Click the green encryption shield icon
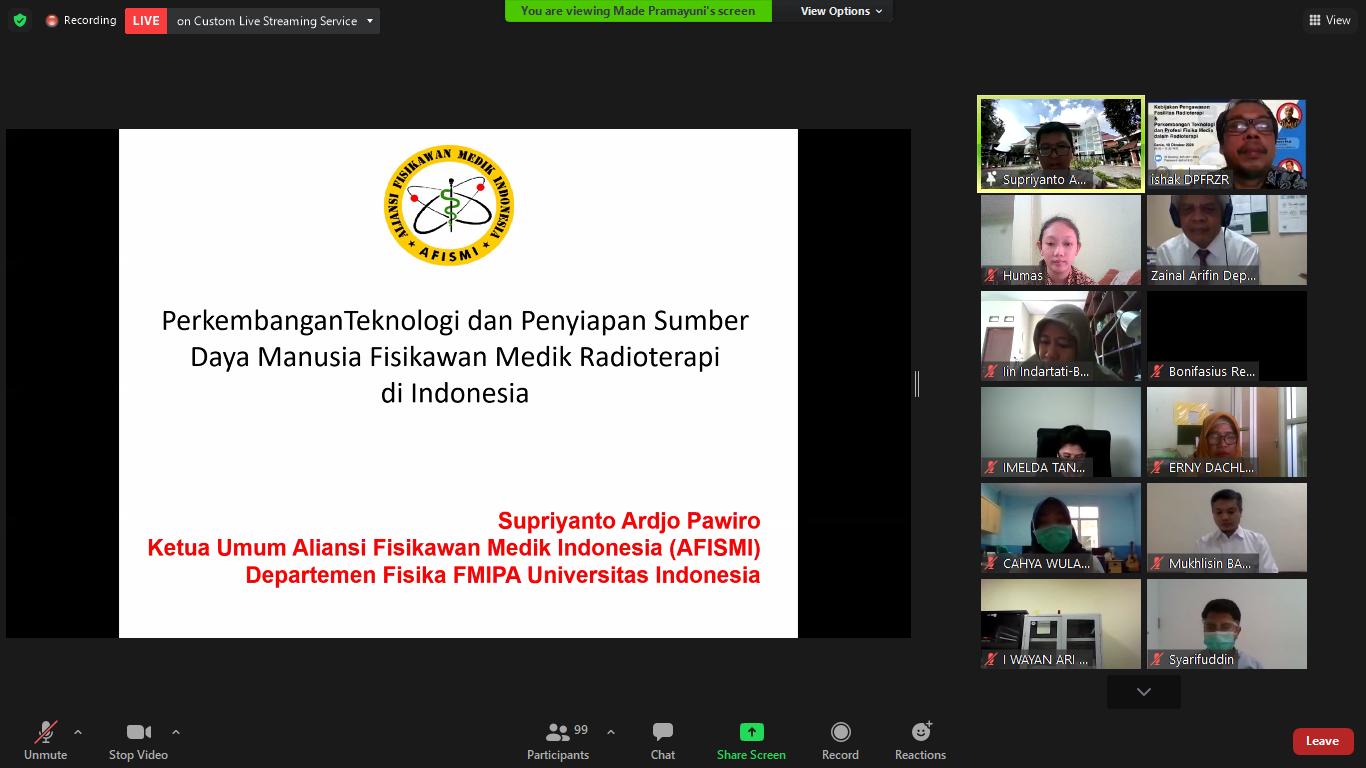1366x768 pixels. 20,20
